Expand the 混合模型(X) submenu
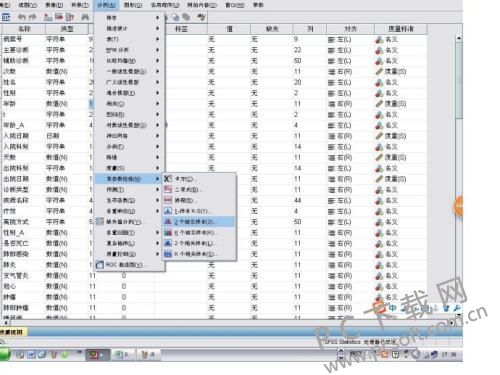This screenshot has width=500, height=375. tap(129, 93)
